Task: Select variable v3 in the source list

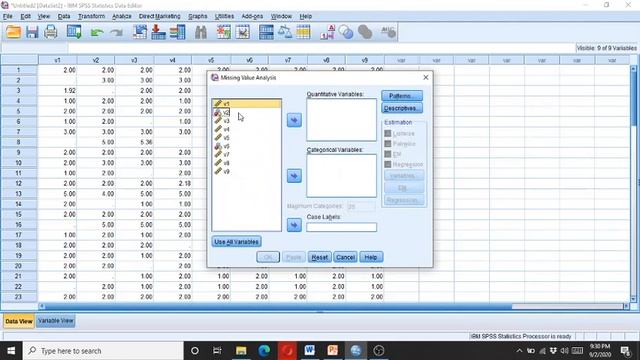Action: tap(247, 121)
